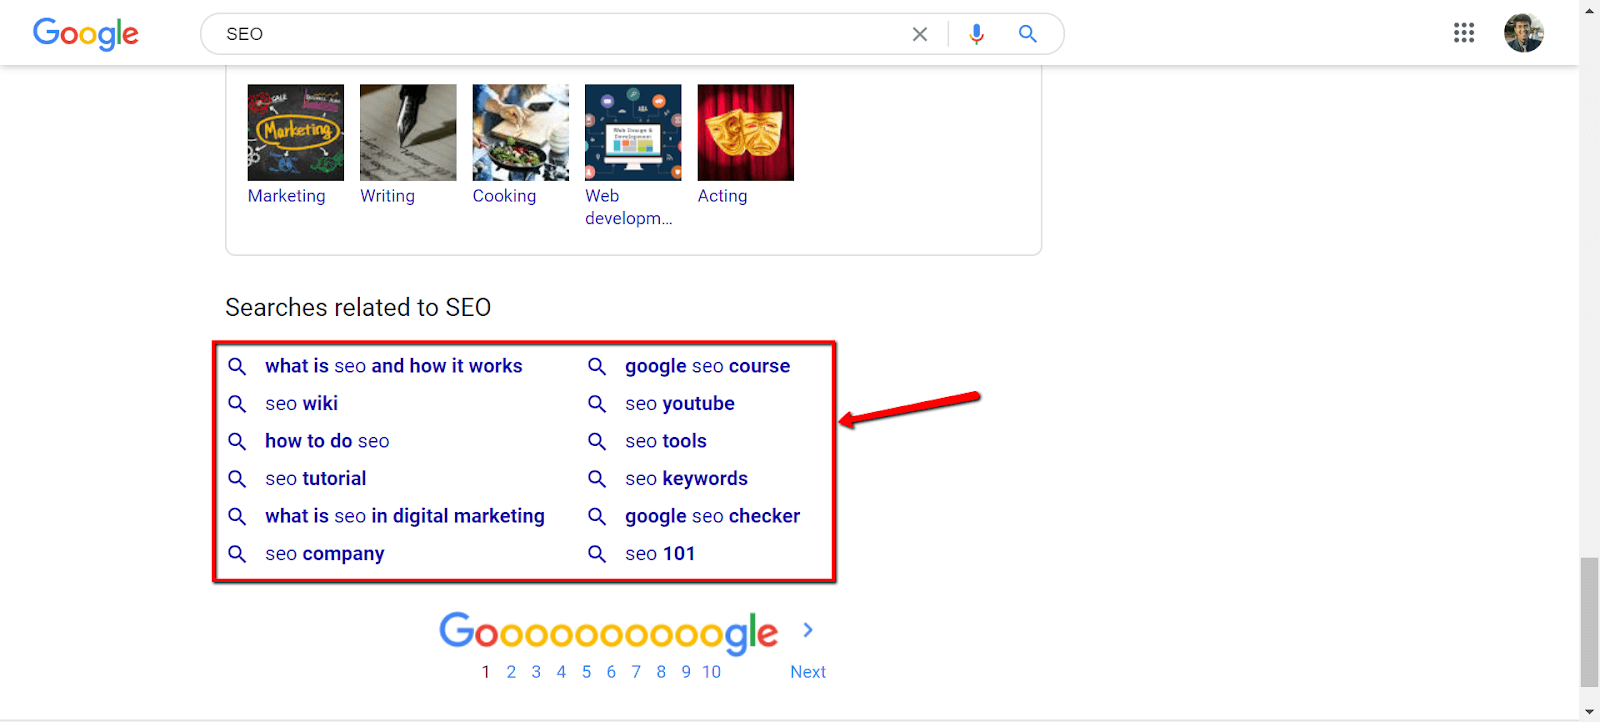Select the 'how to do seo' suggestion
The height and width of the screenshot is (722, 1600).
coord(327,441)
